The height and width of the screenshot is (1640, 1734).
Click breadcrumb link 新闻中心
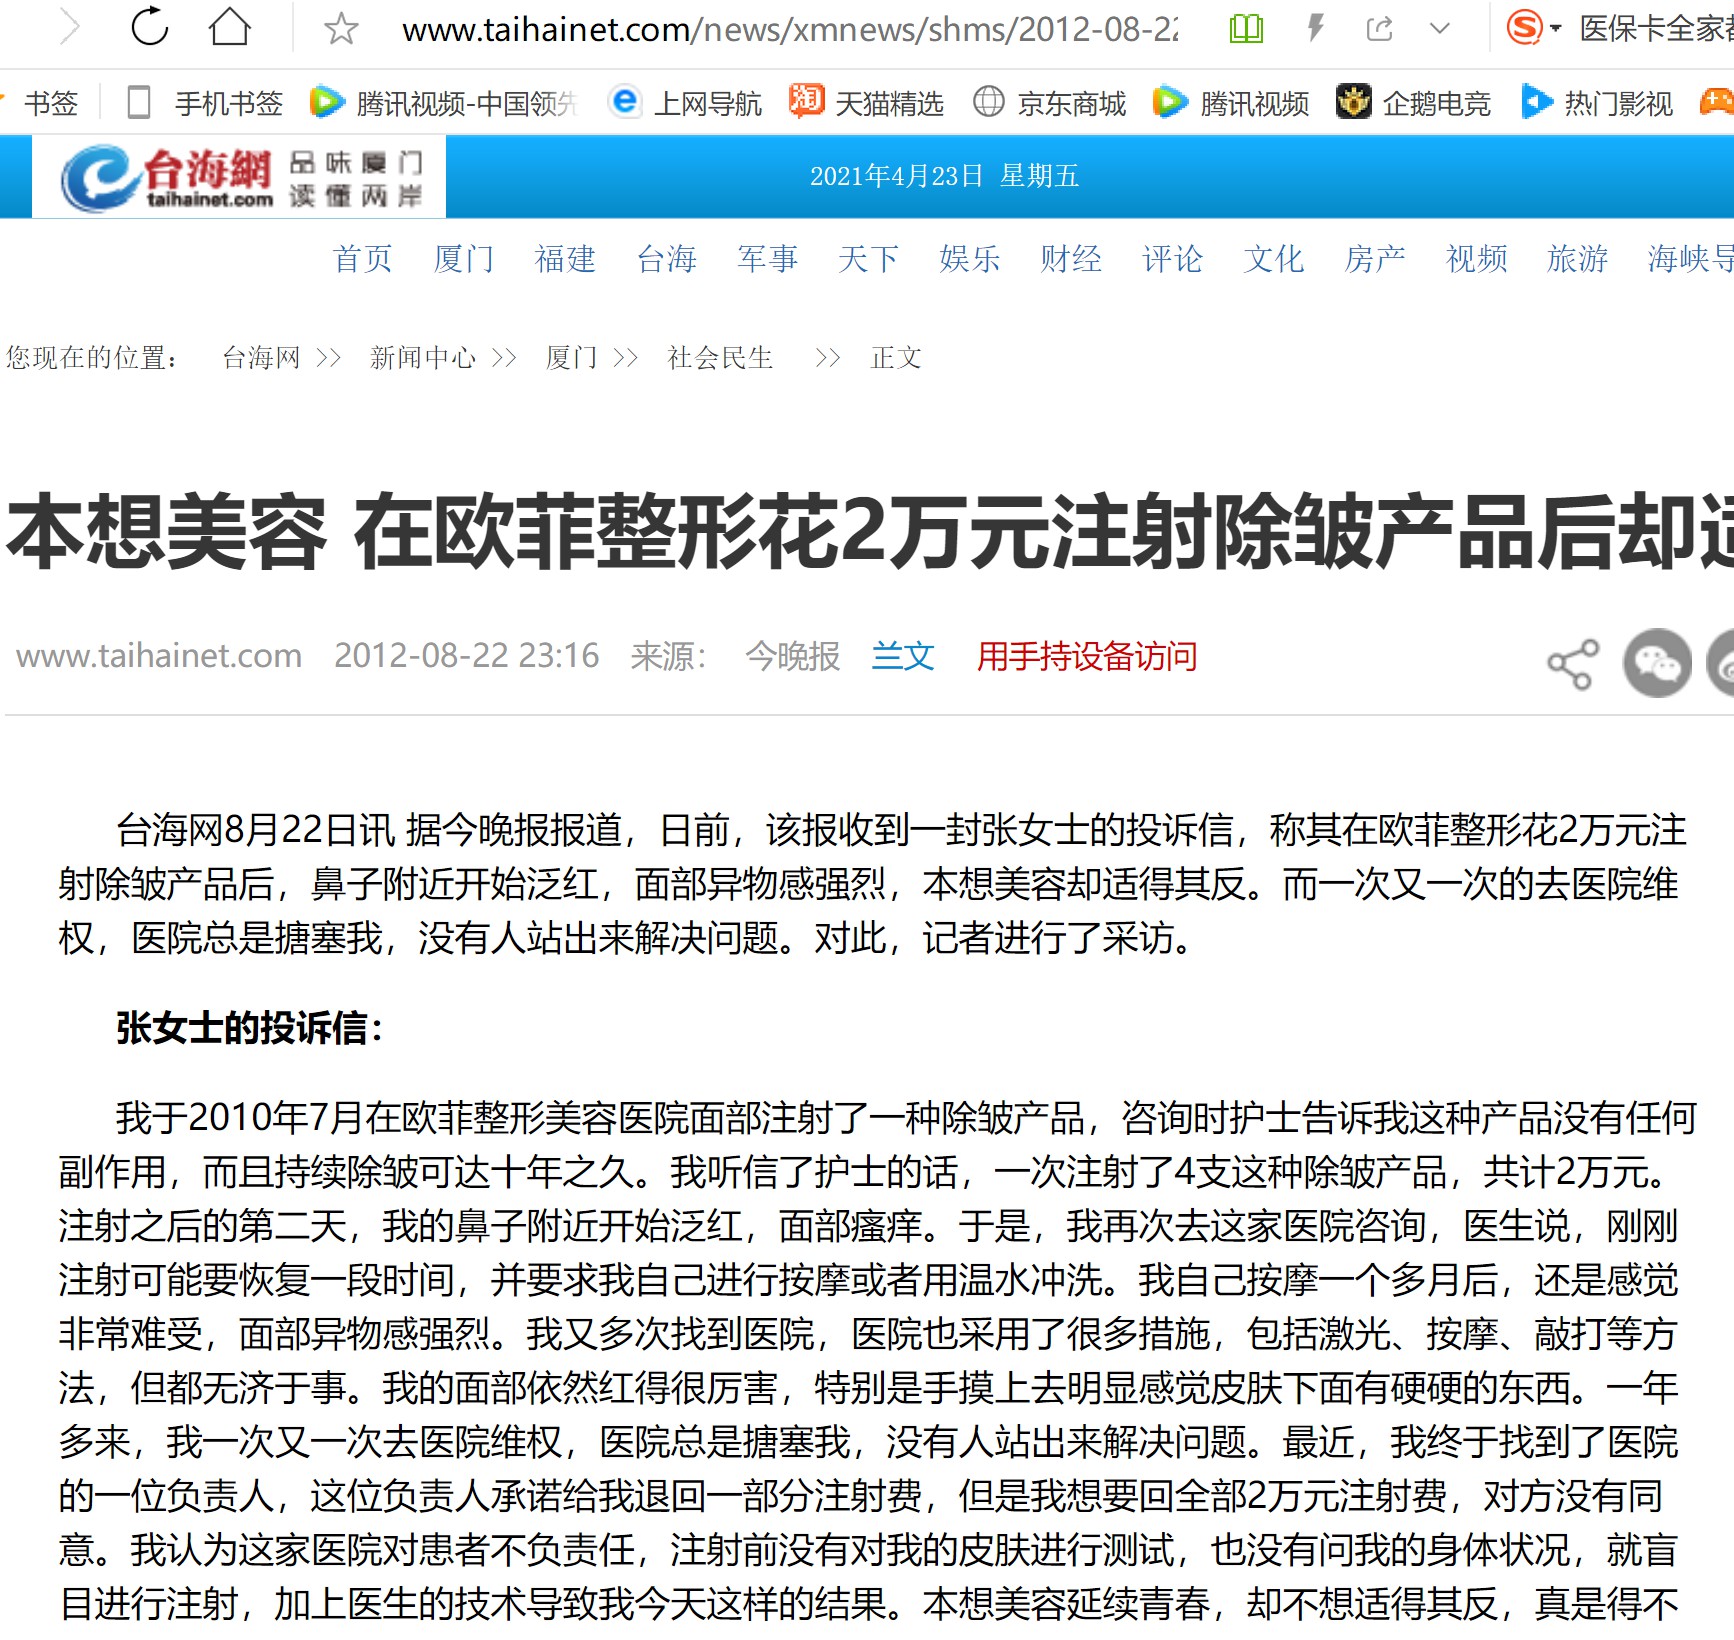click(x=423, y=357)
